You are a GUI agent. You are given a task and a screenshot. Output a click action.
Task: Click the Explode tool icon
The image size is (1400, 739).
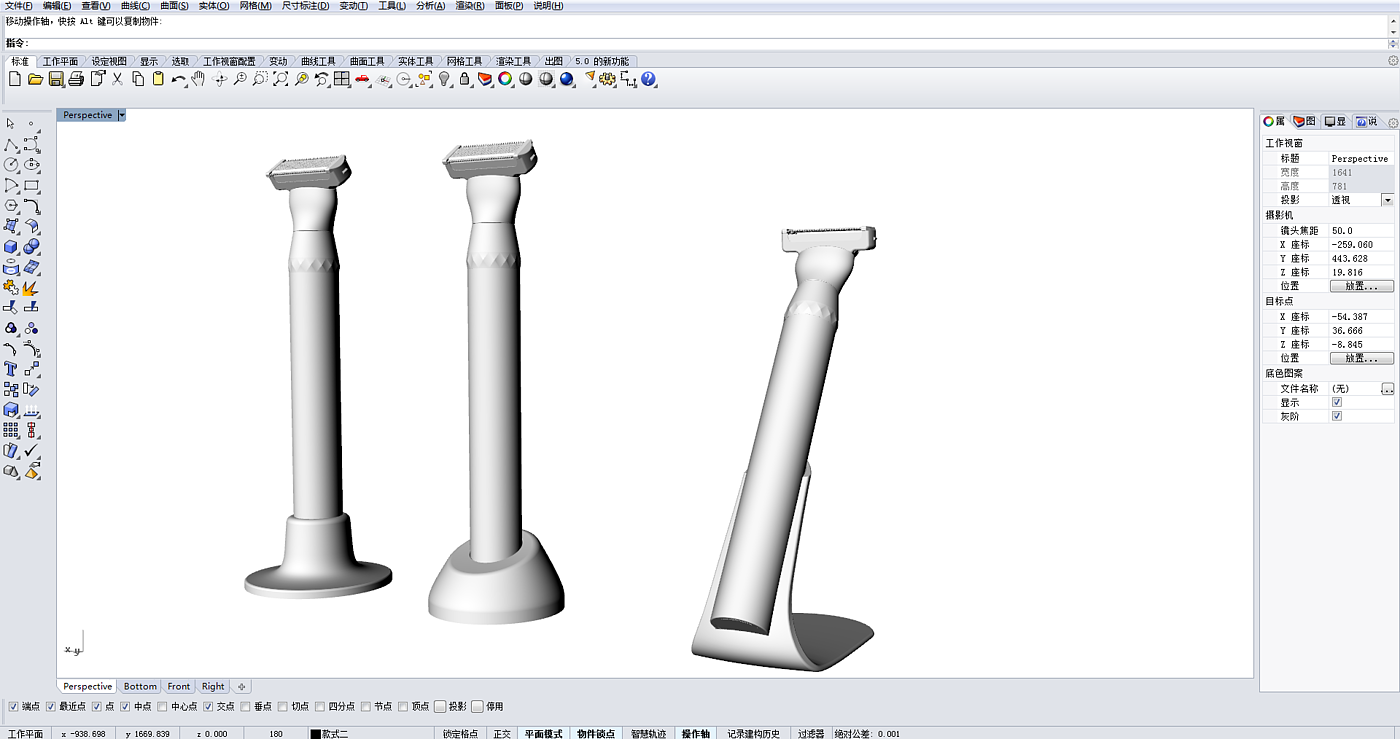point(31,288)
